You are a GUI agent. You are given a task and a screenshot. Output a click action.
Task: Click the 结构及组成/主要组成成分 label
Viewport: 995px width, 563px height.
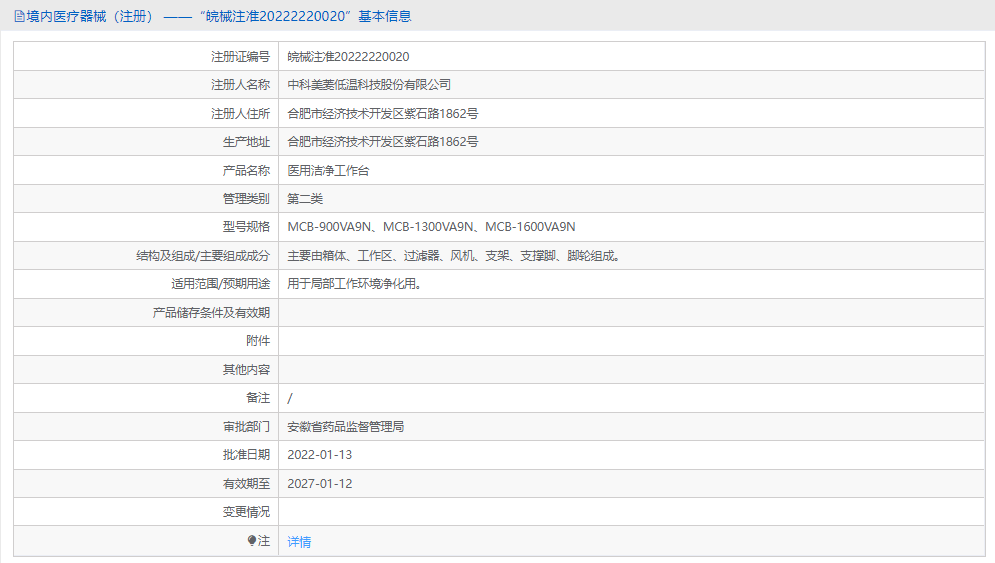203,256
